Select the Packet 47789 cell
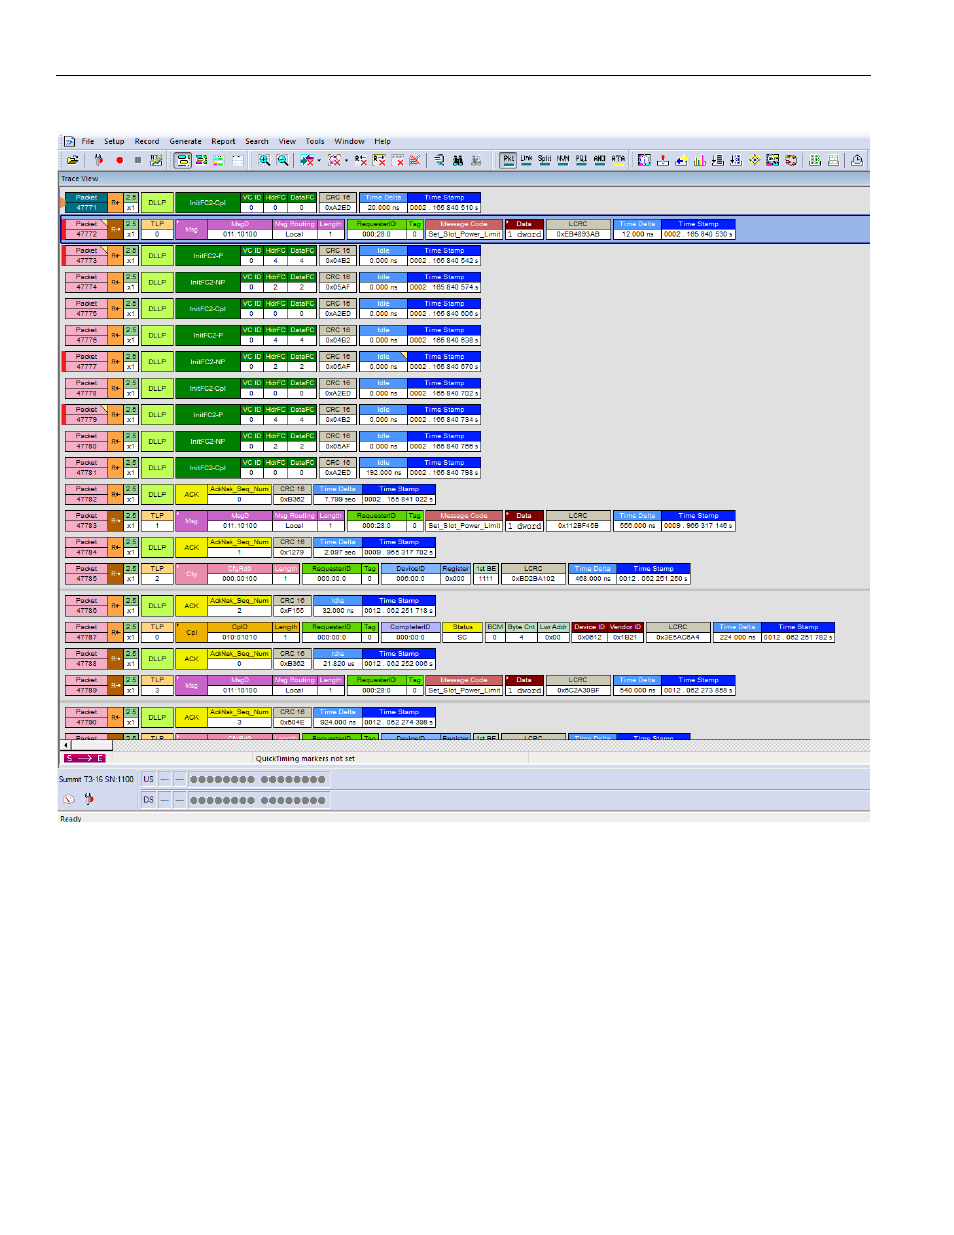Screen dimensions: 954x1235 (x=86, y=685)
